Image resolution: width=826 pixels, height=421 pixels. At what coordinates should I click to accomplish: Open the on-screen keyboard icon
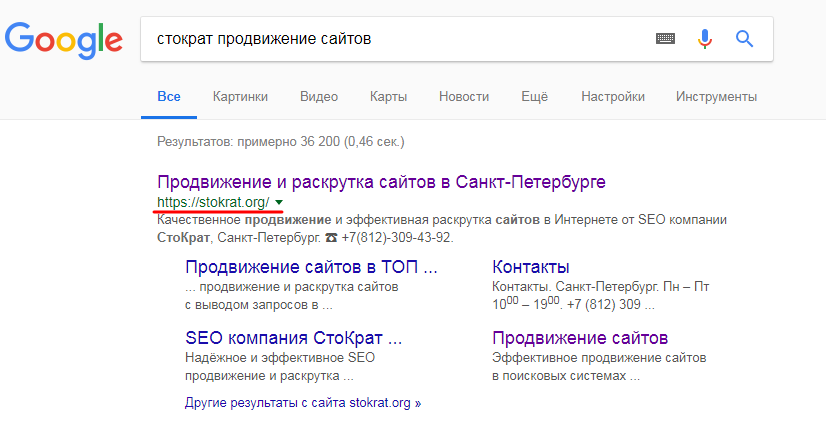[665, 38]
